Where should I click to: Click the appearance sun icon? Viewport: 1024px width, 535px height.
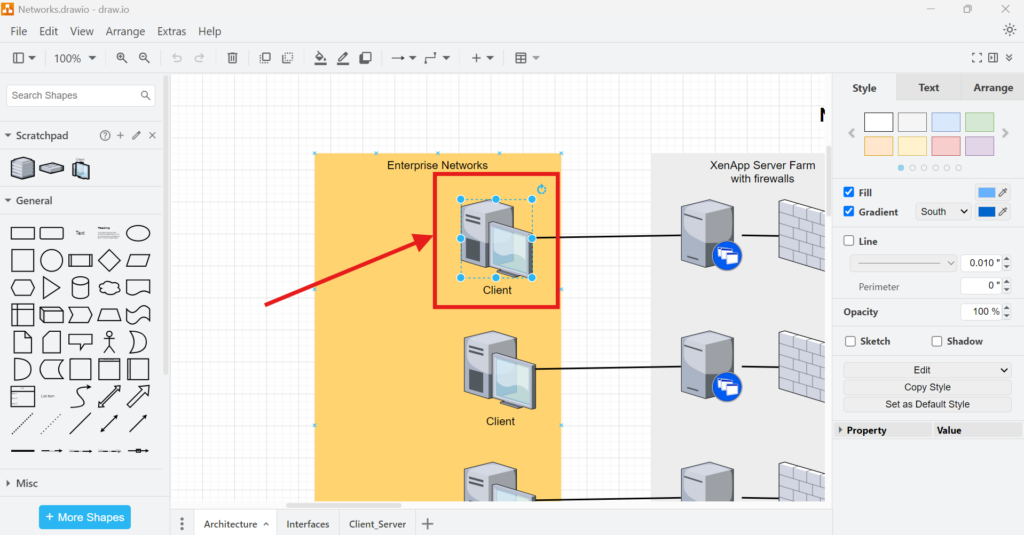click(1010, 30)
